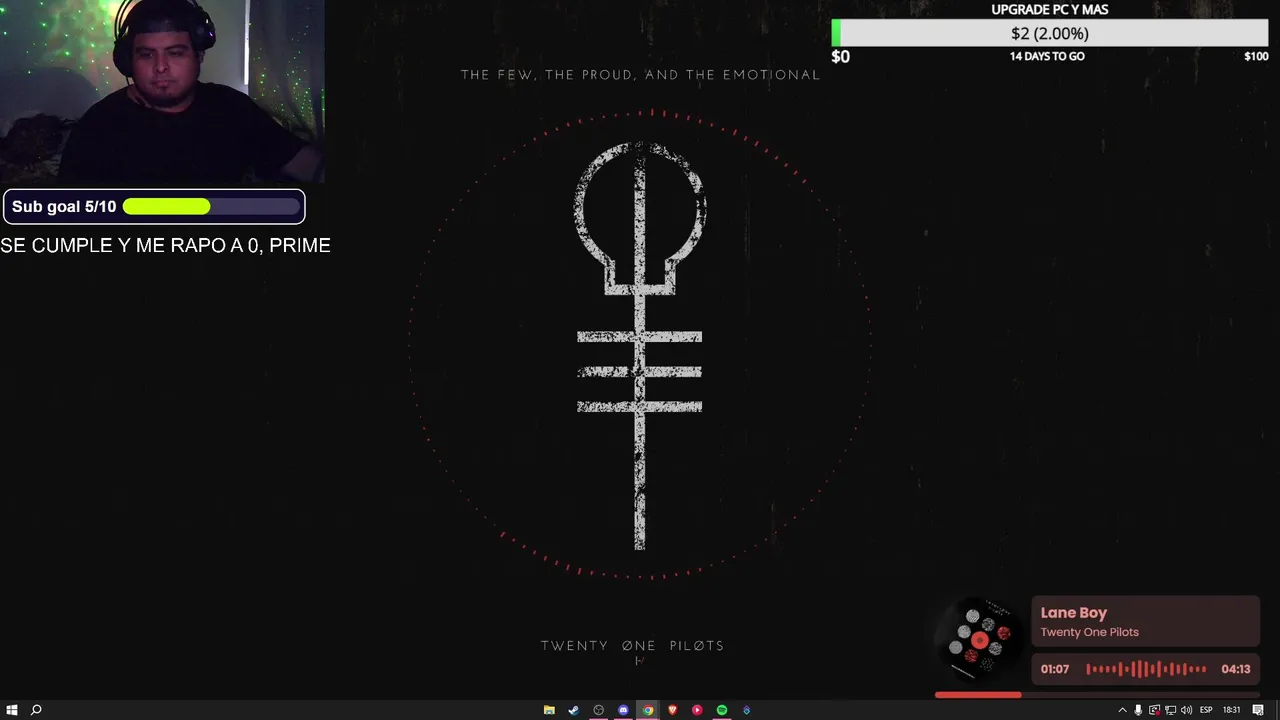1280x720 pixels.
Task: Switch the ESP input language
Action: click(x=1206, y=710)
